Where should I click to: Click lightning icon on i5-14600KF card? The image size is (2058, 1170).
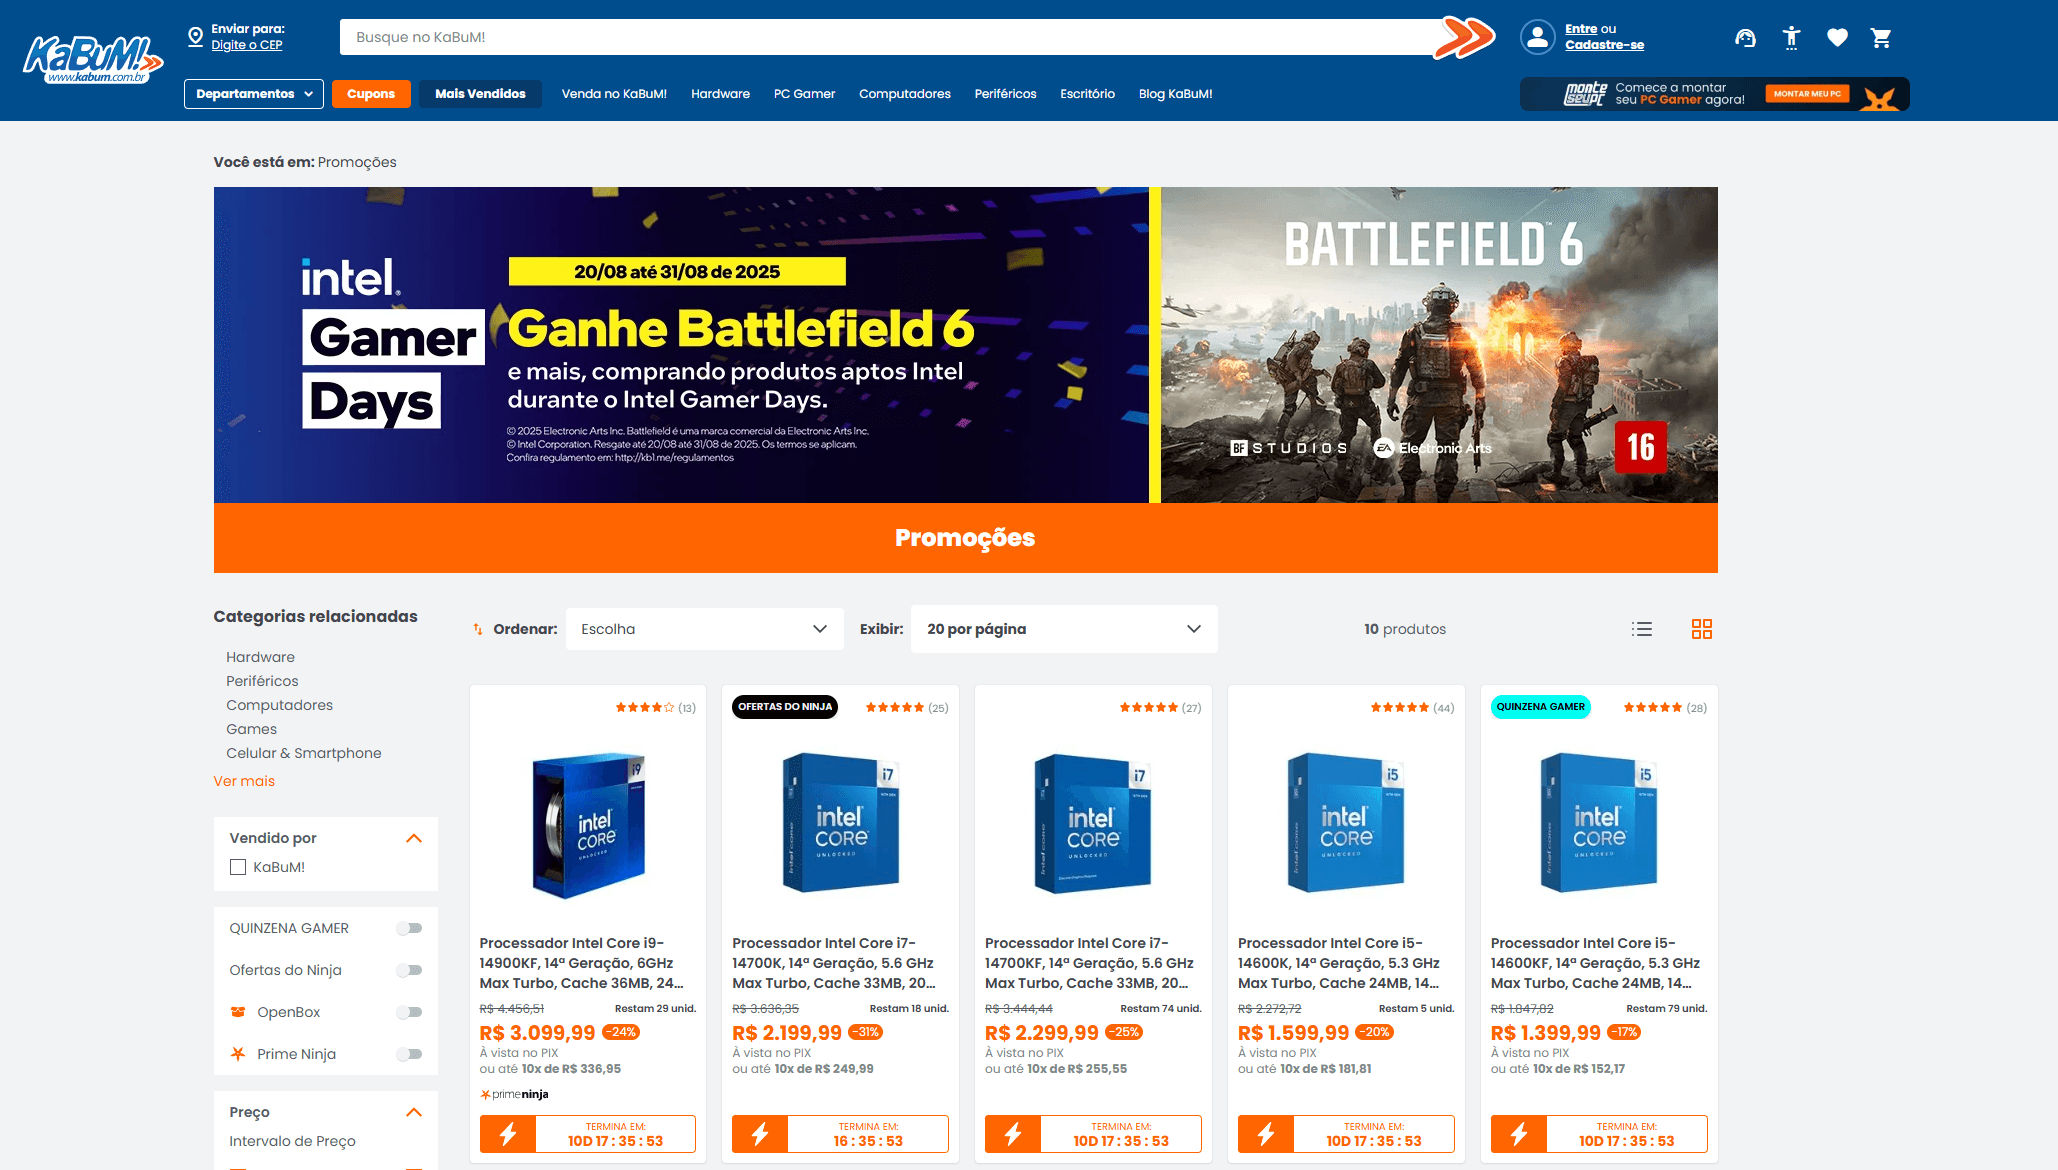point(1519,1134)
